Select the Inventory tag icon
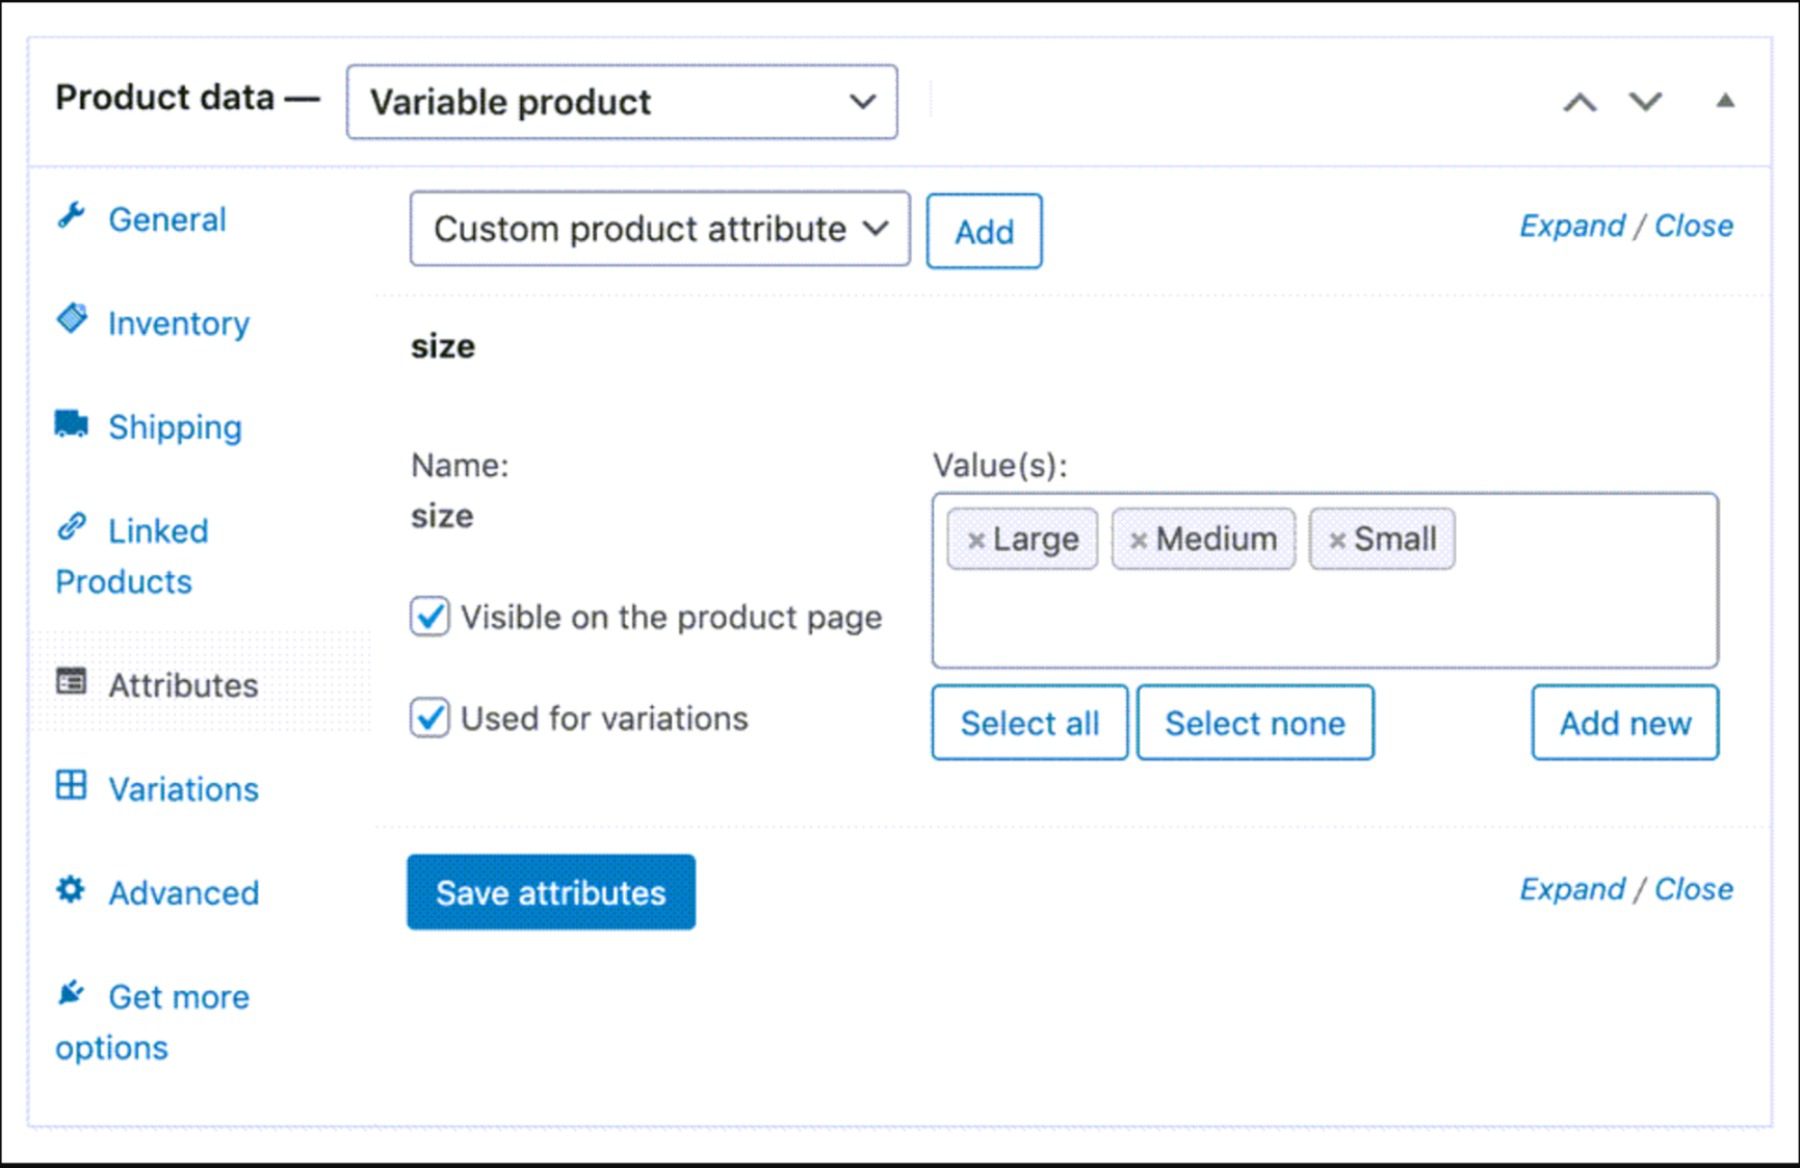Viewport: 1800px width, 1168px height. click(72, 321)
